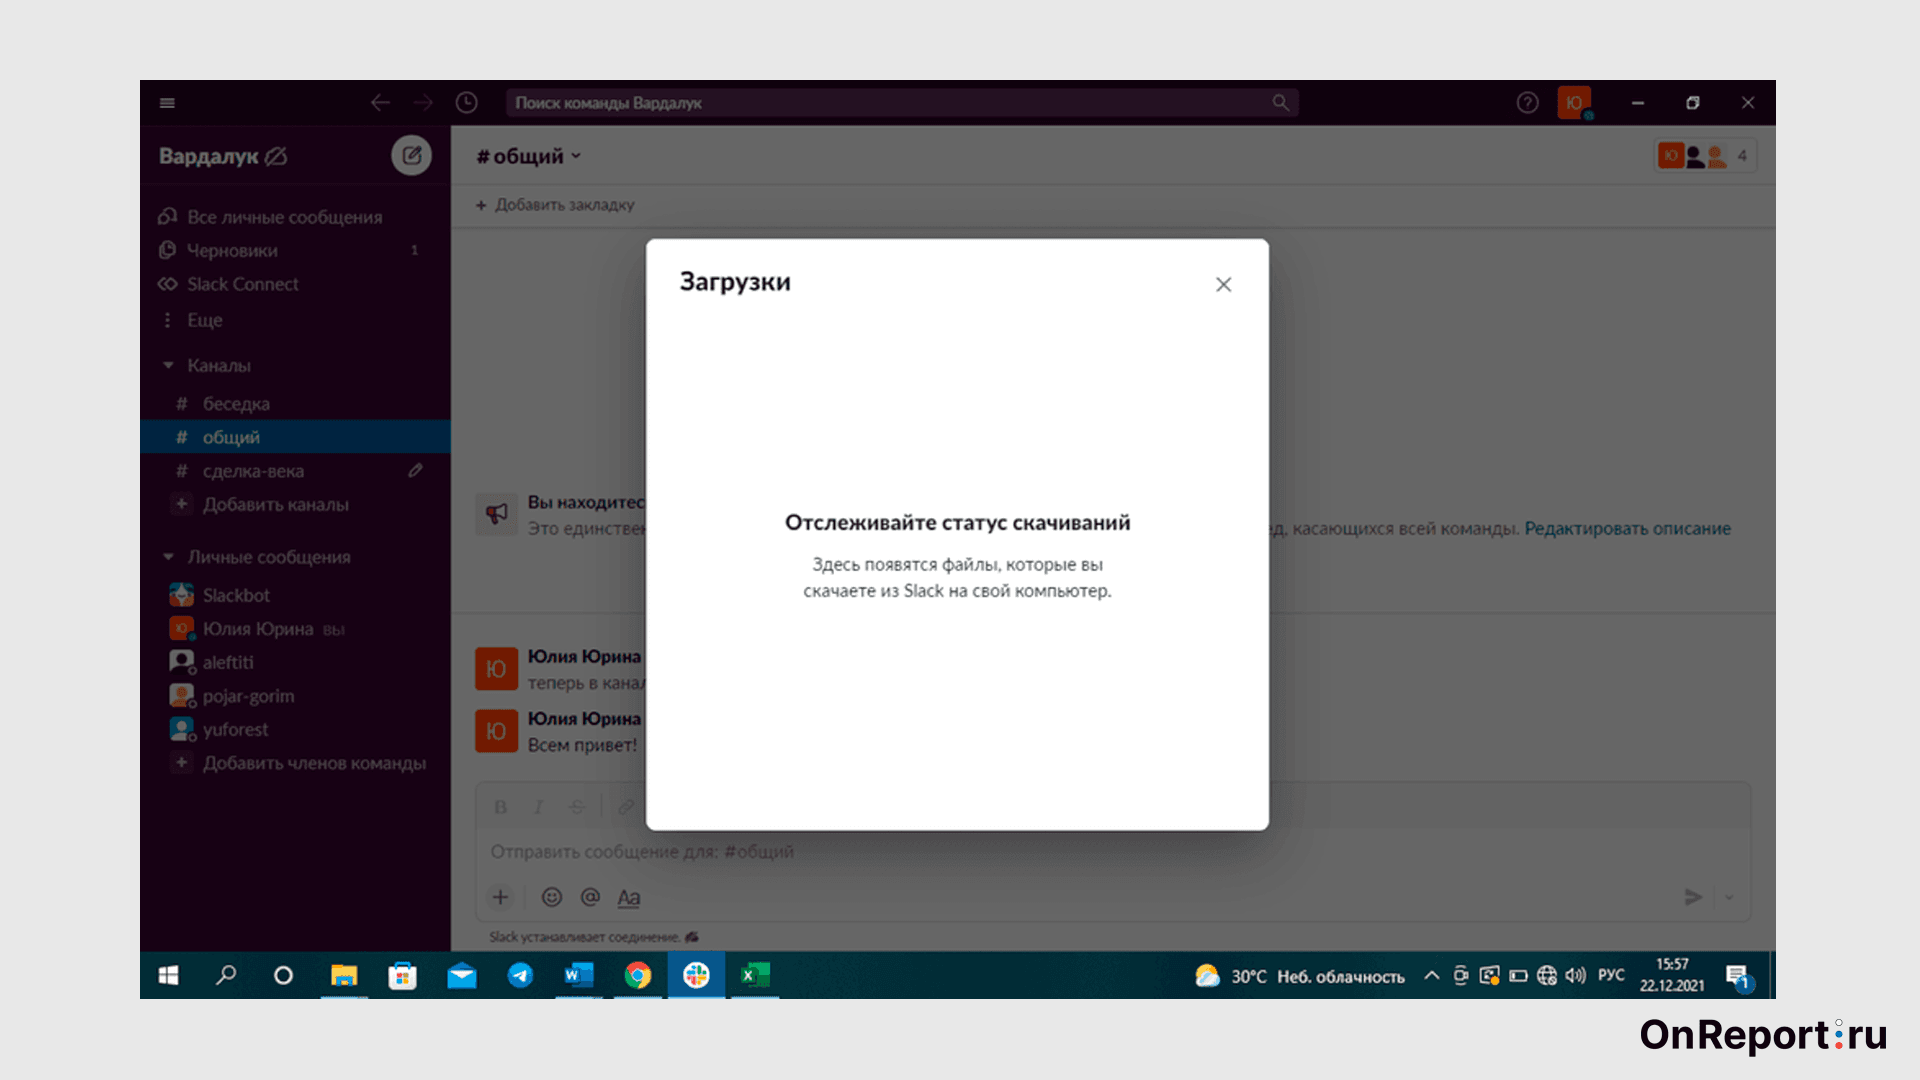
Task: Click message field Отправить сообщение для #общий
Action: click(1113, 852)
